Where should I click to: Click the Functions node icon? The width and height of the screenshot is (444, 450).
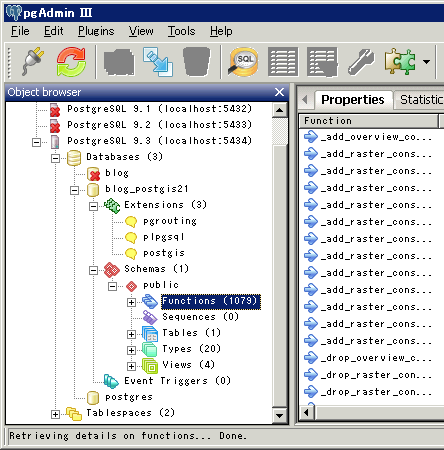pos(150,302)
